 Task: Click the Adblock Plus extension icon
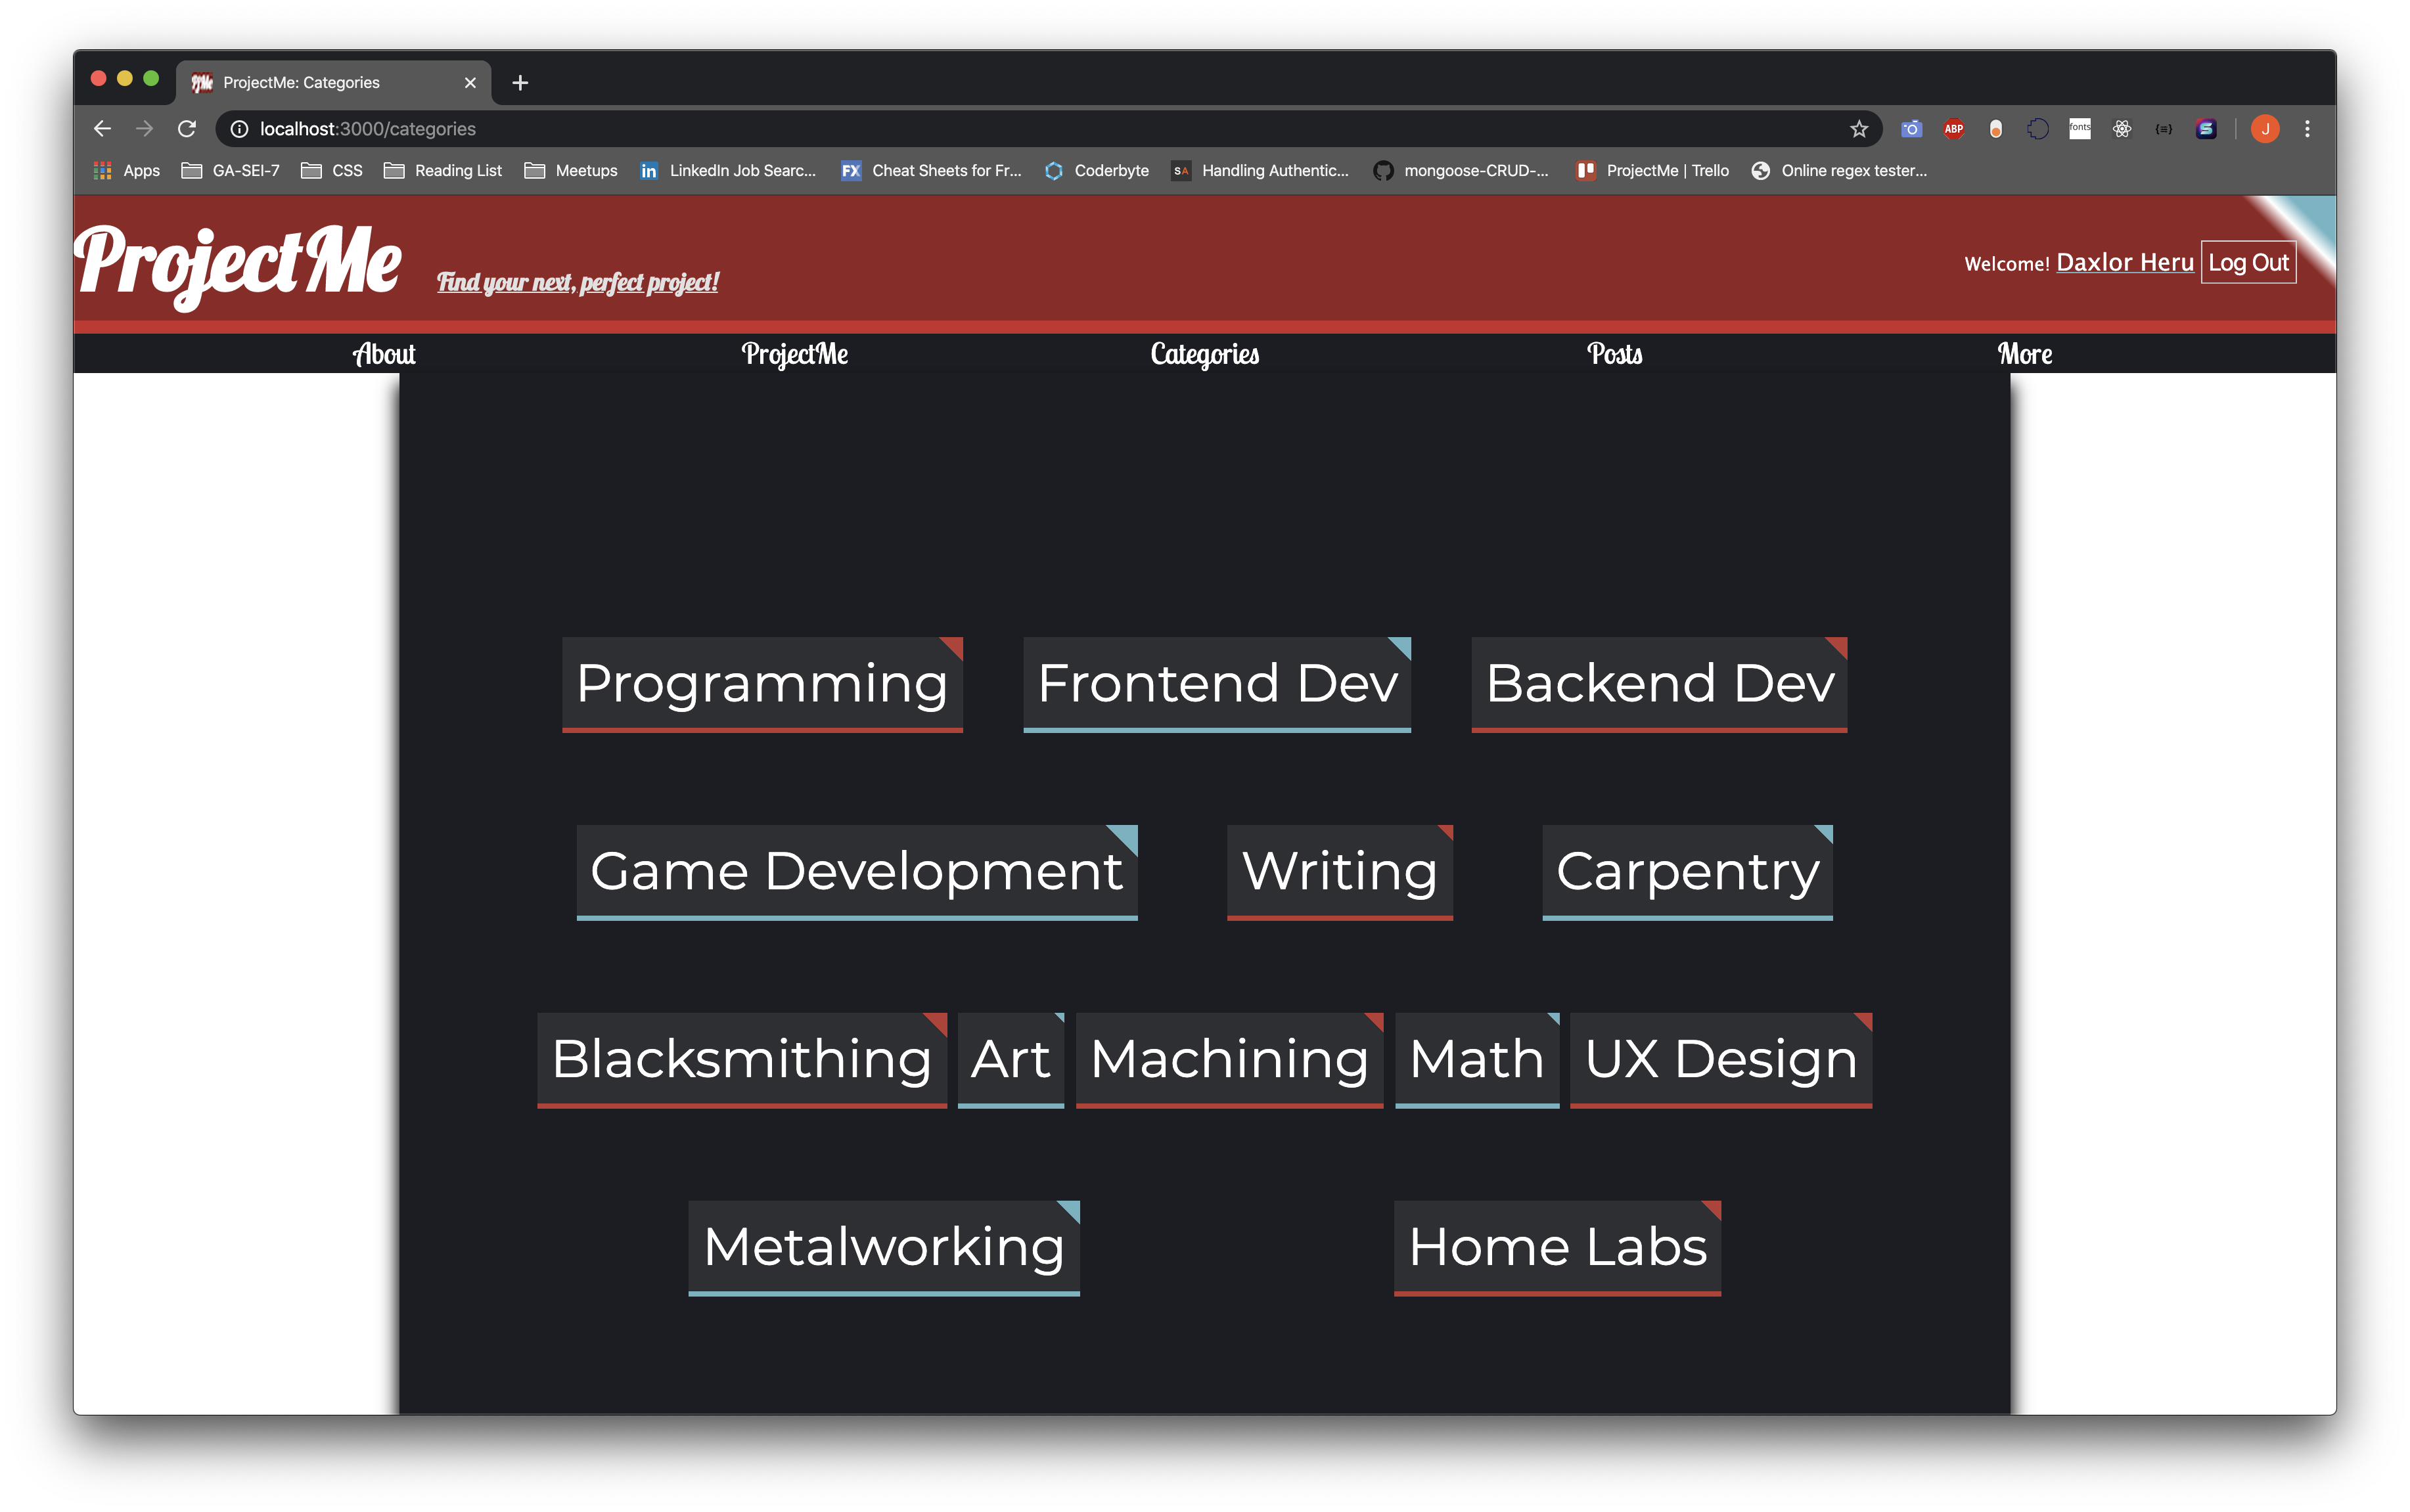(1953, 129)
